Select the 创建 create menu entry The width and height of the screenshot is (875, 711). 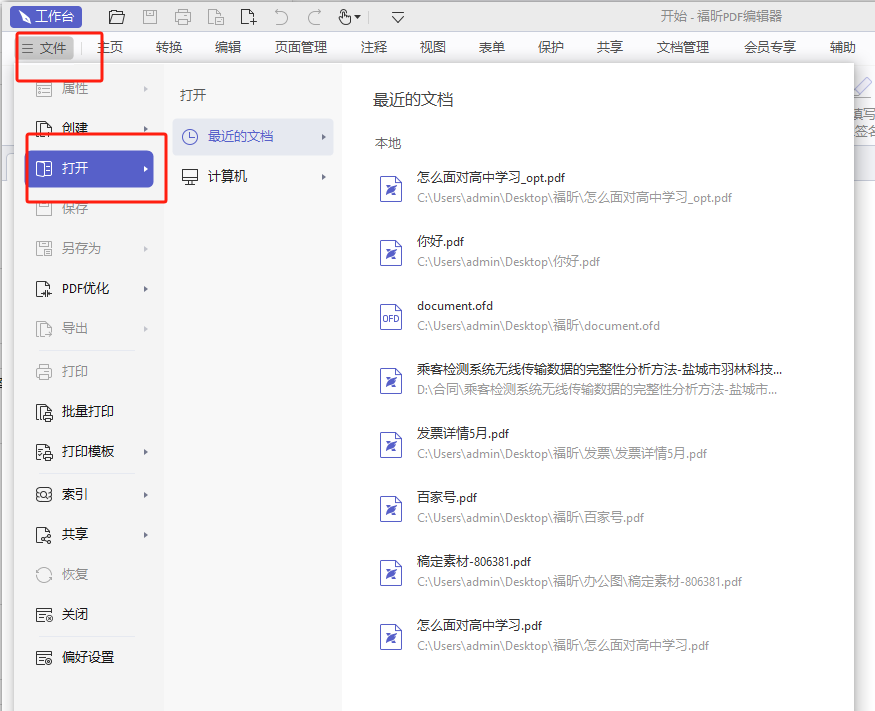click(90, 128)
